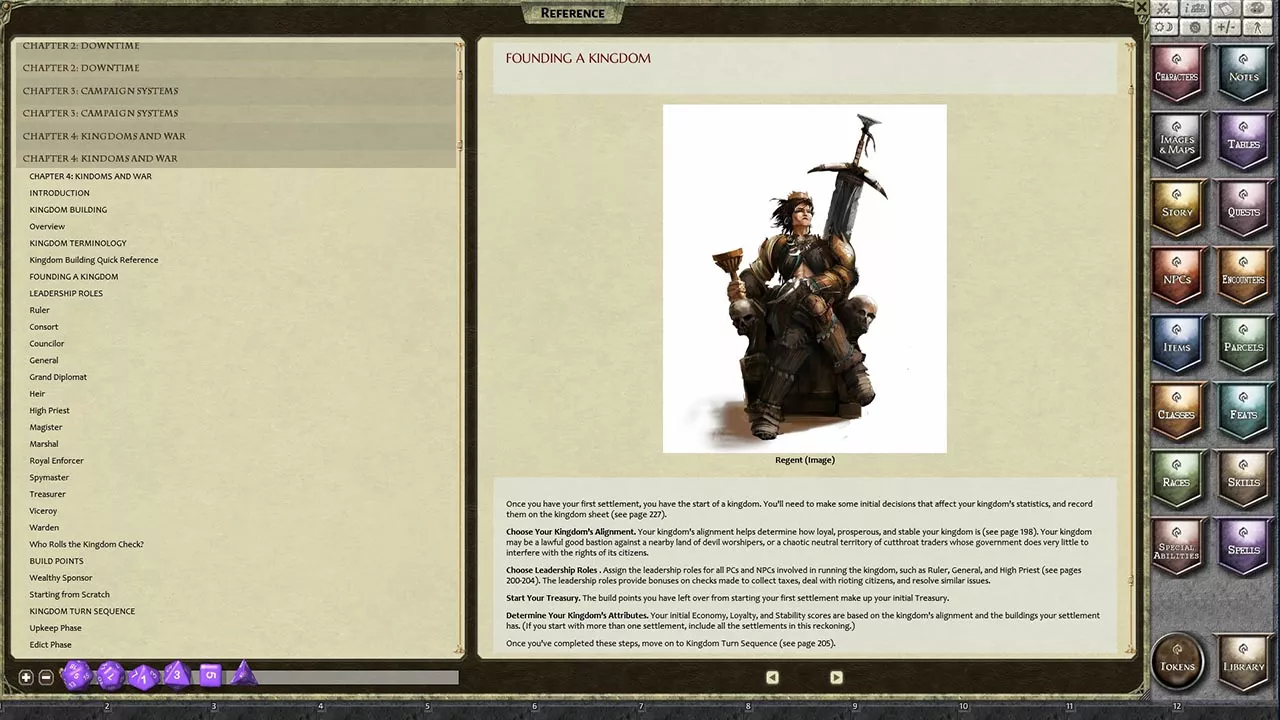Image resolution: width=1280 pixels, height=720 pixels.
Task: Open Kingdom Terminology entry
Action: 78,243
